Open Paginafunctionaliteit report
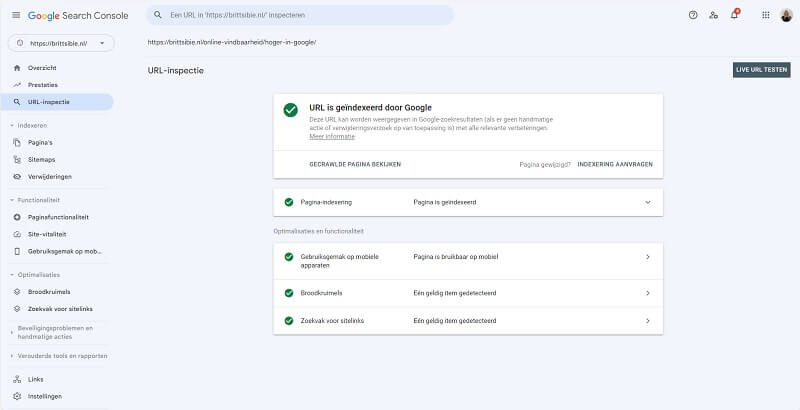 click(x=57, y=217)
